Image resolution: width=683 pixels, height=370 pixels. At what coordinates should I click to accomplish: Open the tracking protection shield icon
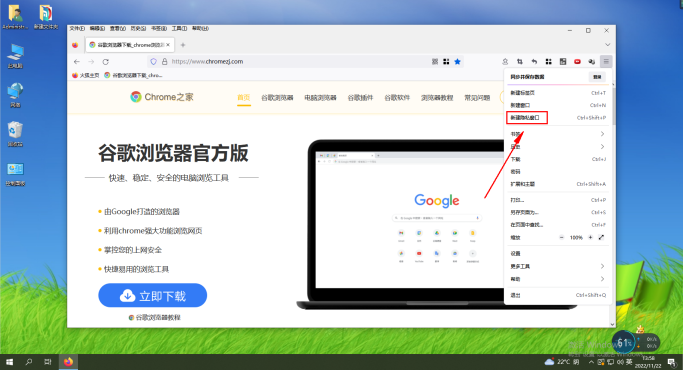point(153,62)
